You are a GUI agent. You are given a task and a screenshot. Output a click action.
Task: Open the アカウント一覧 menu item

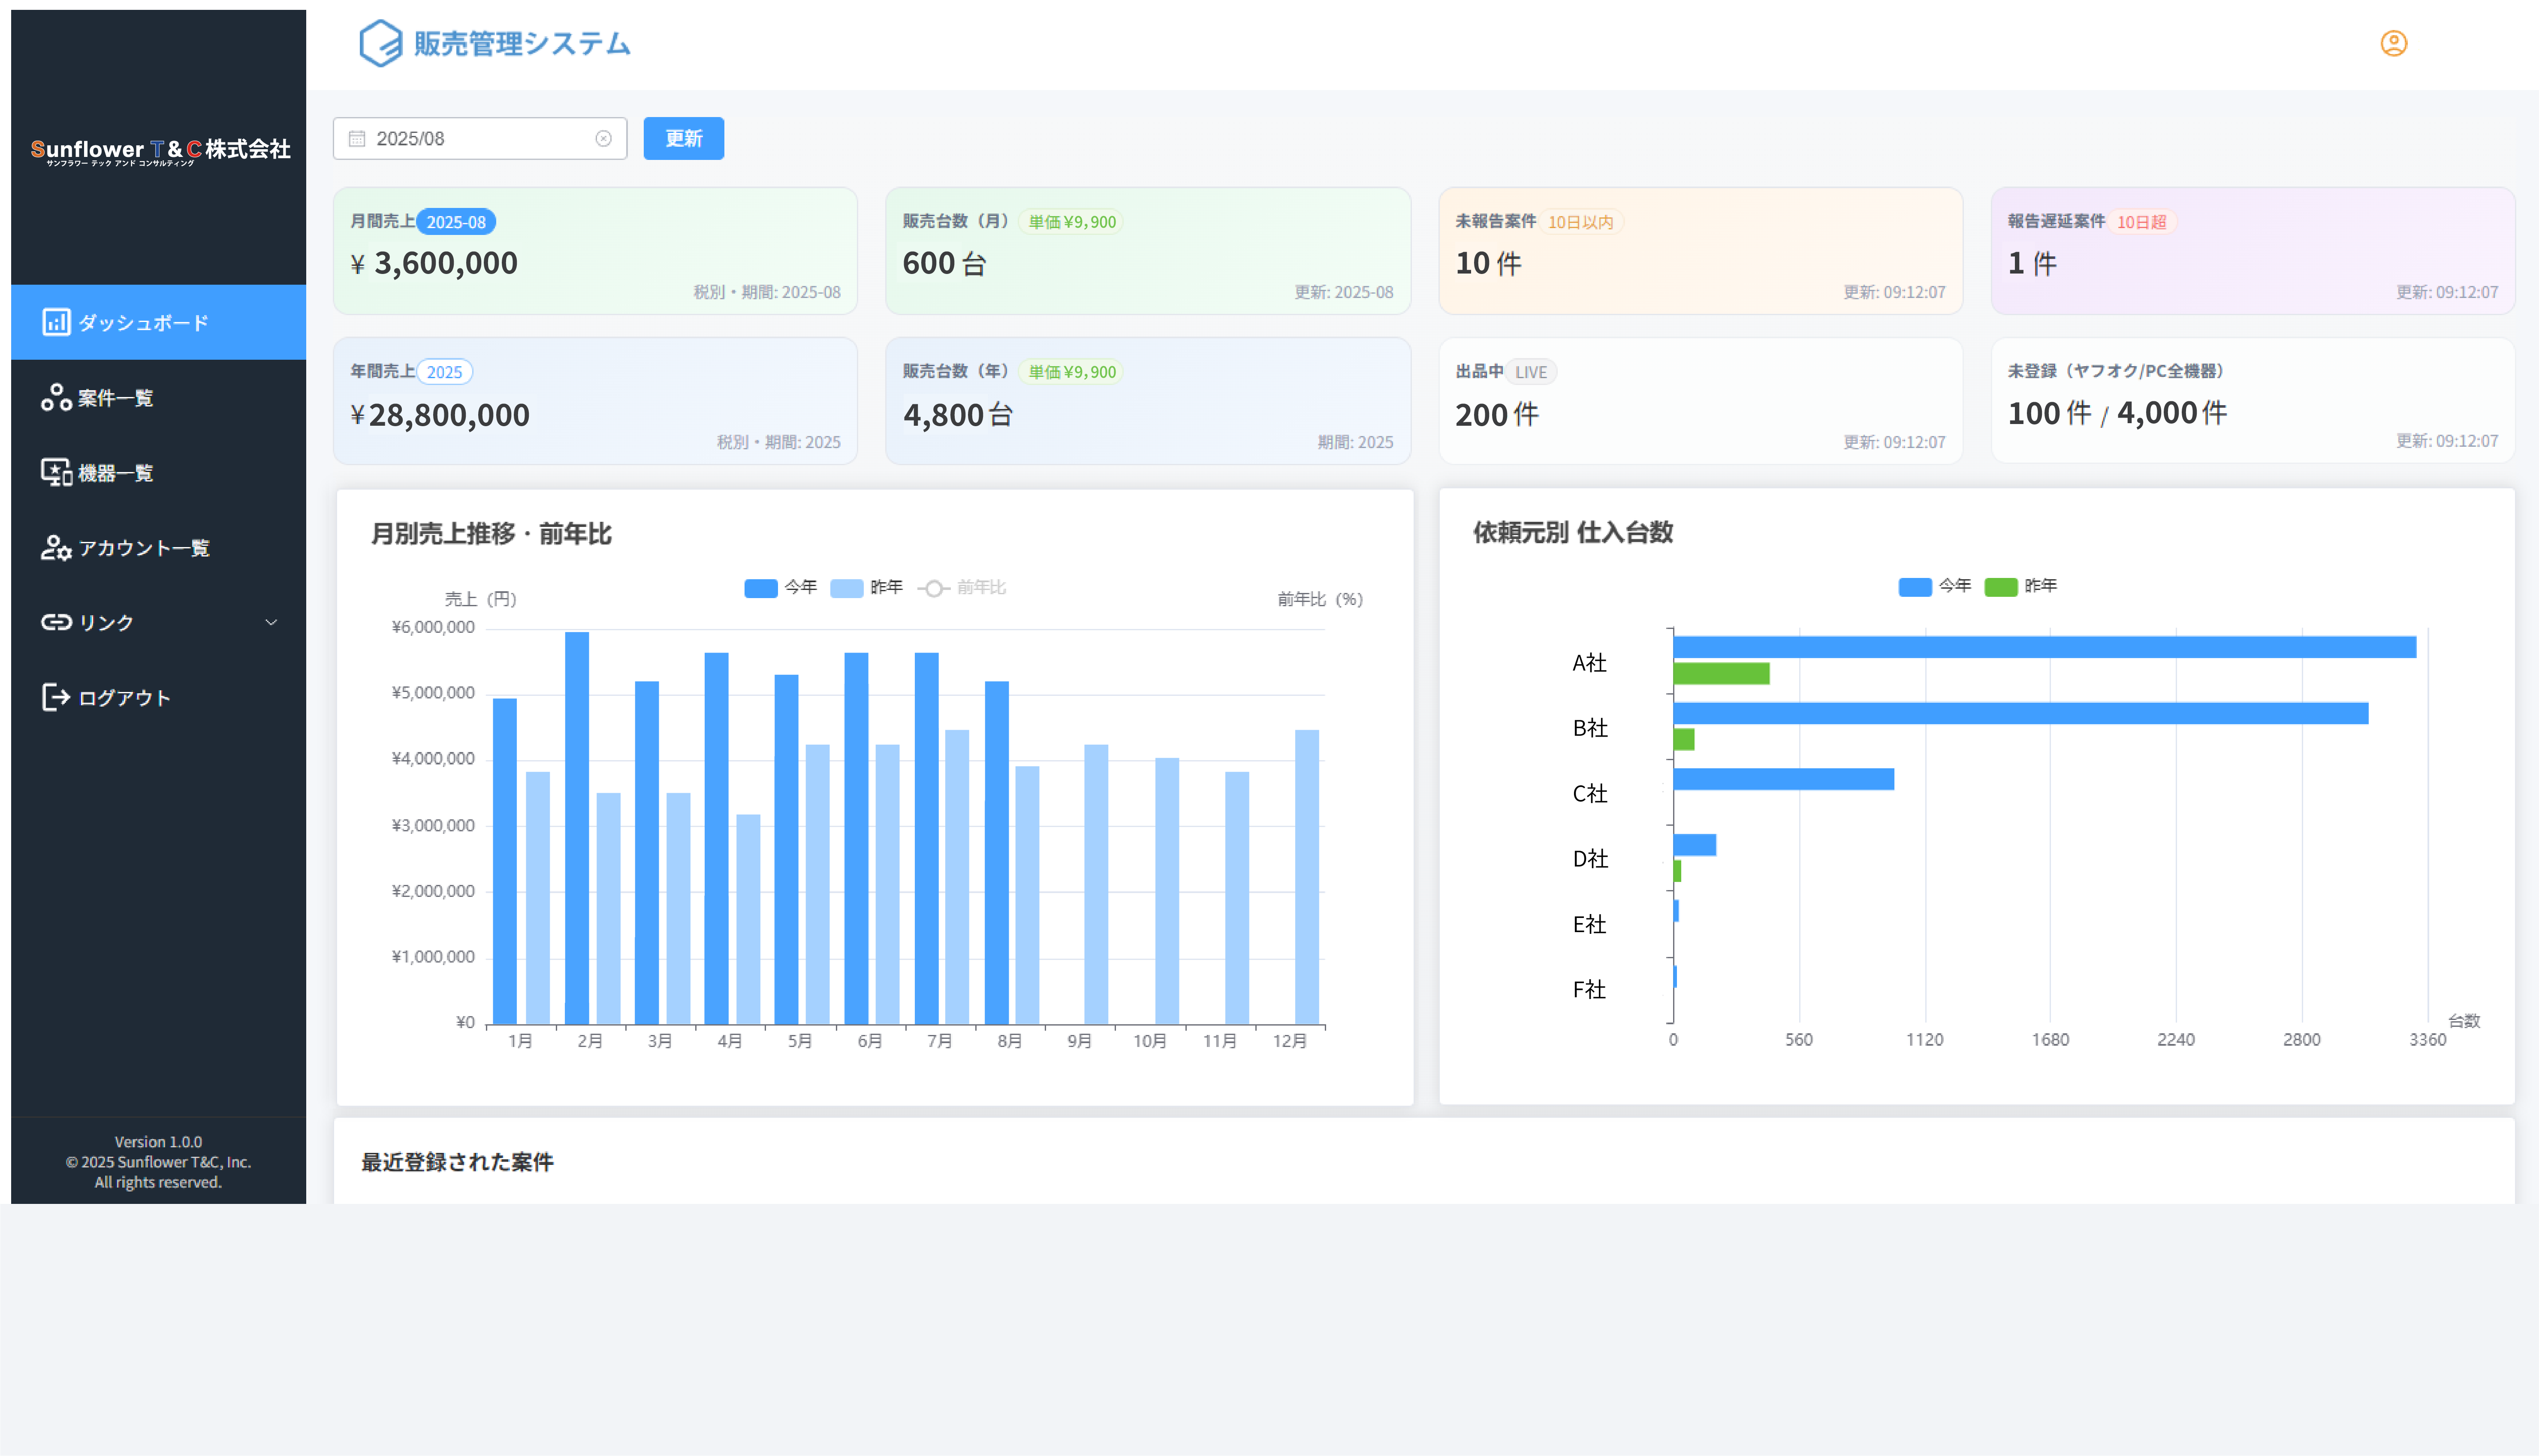click(x=158, y=547)
